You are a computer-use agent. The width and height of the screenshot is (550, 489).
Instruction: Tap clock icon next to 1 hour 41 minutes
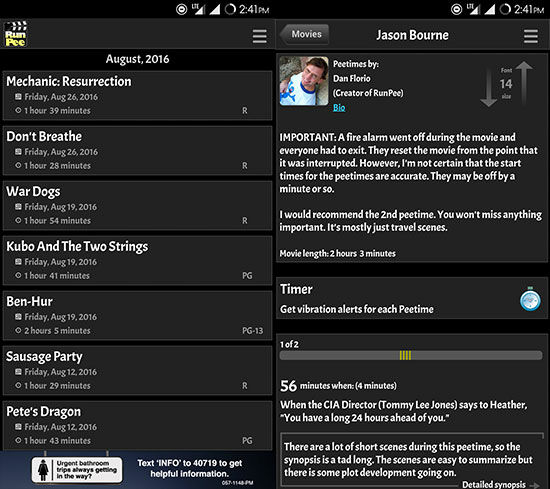[x=18, y=276]
